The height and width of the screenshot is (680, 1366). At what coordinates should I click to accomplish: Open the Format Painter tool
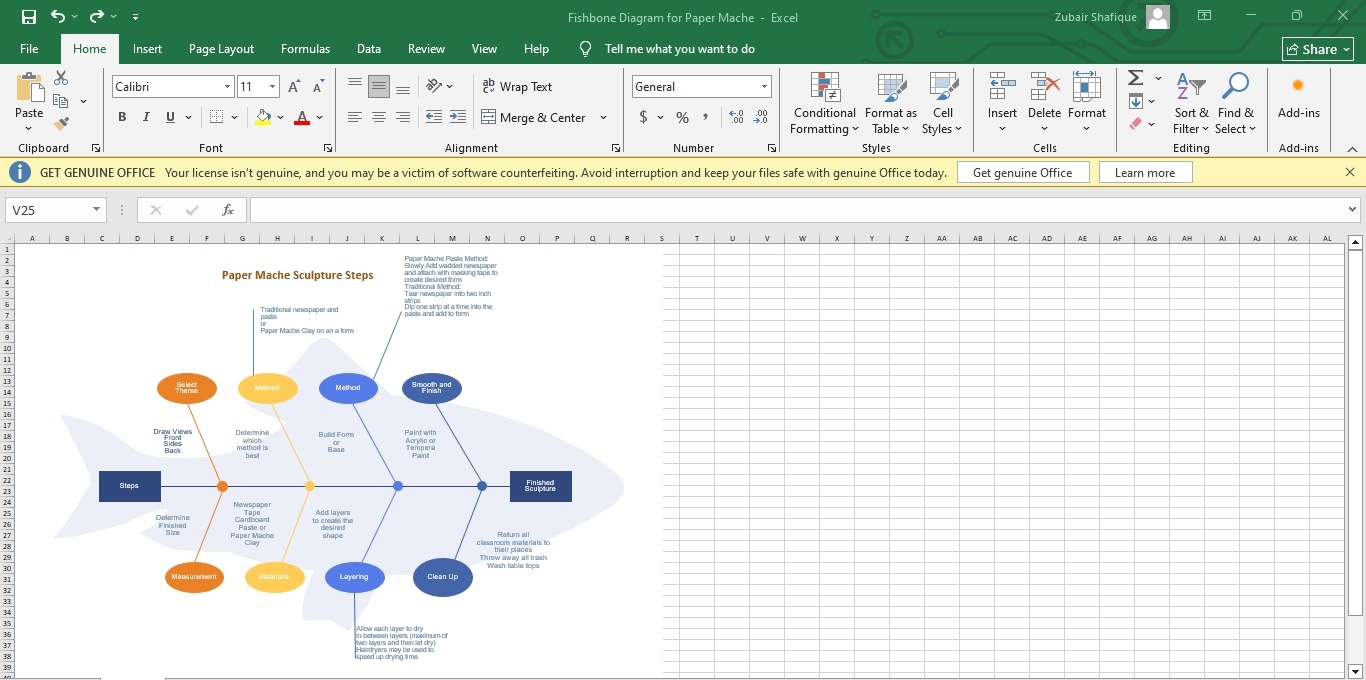point(60,121)
